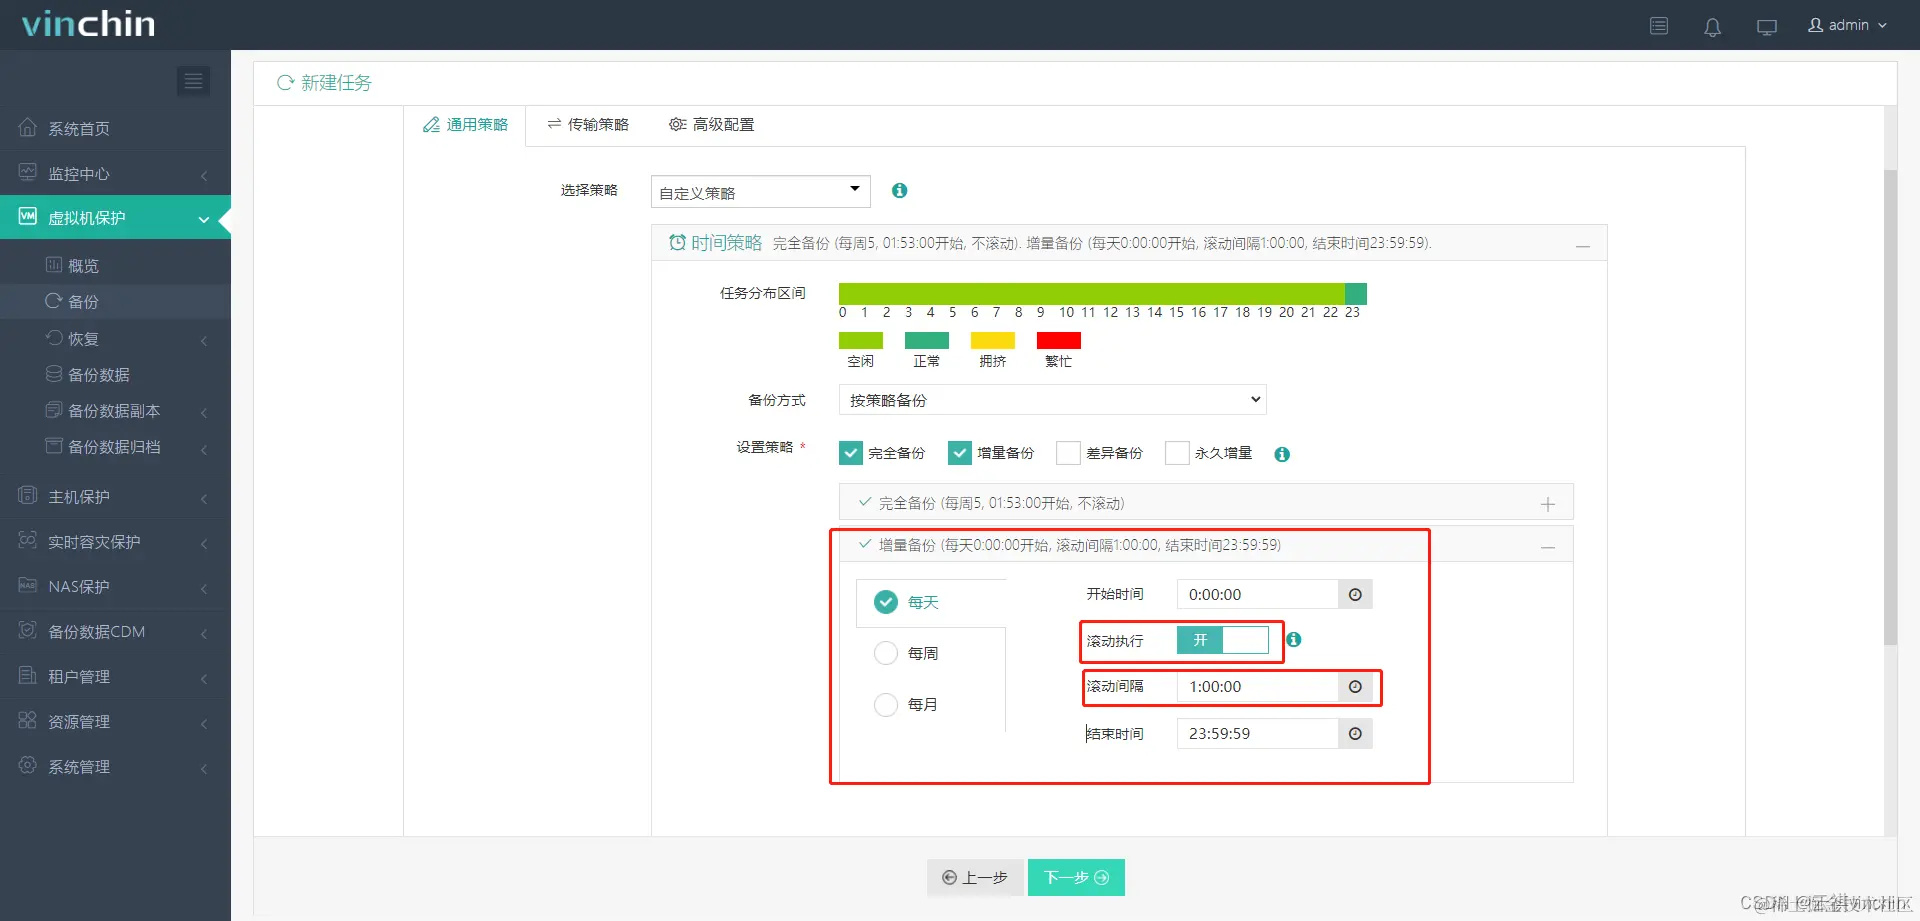Click the monitor screen icon in top bar
The height and width of the screenshot is (921, 1920).
1767,27
